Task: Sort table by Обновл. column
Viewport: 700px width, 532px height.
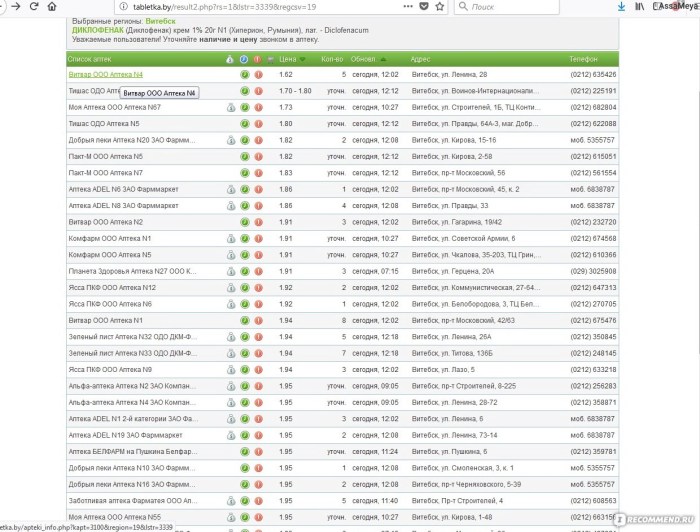Action: 365,59
